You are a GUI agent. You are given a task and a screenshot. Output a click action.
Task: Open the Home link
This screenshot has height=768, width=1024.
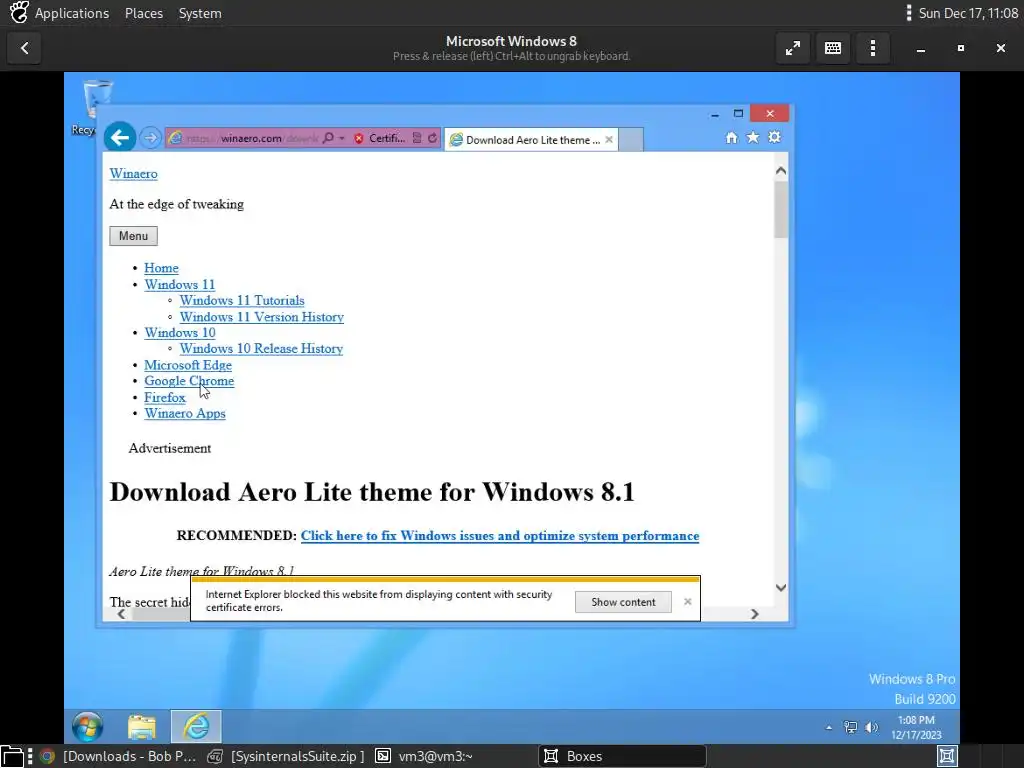[161, 268]
